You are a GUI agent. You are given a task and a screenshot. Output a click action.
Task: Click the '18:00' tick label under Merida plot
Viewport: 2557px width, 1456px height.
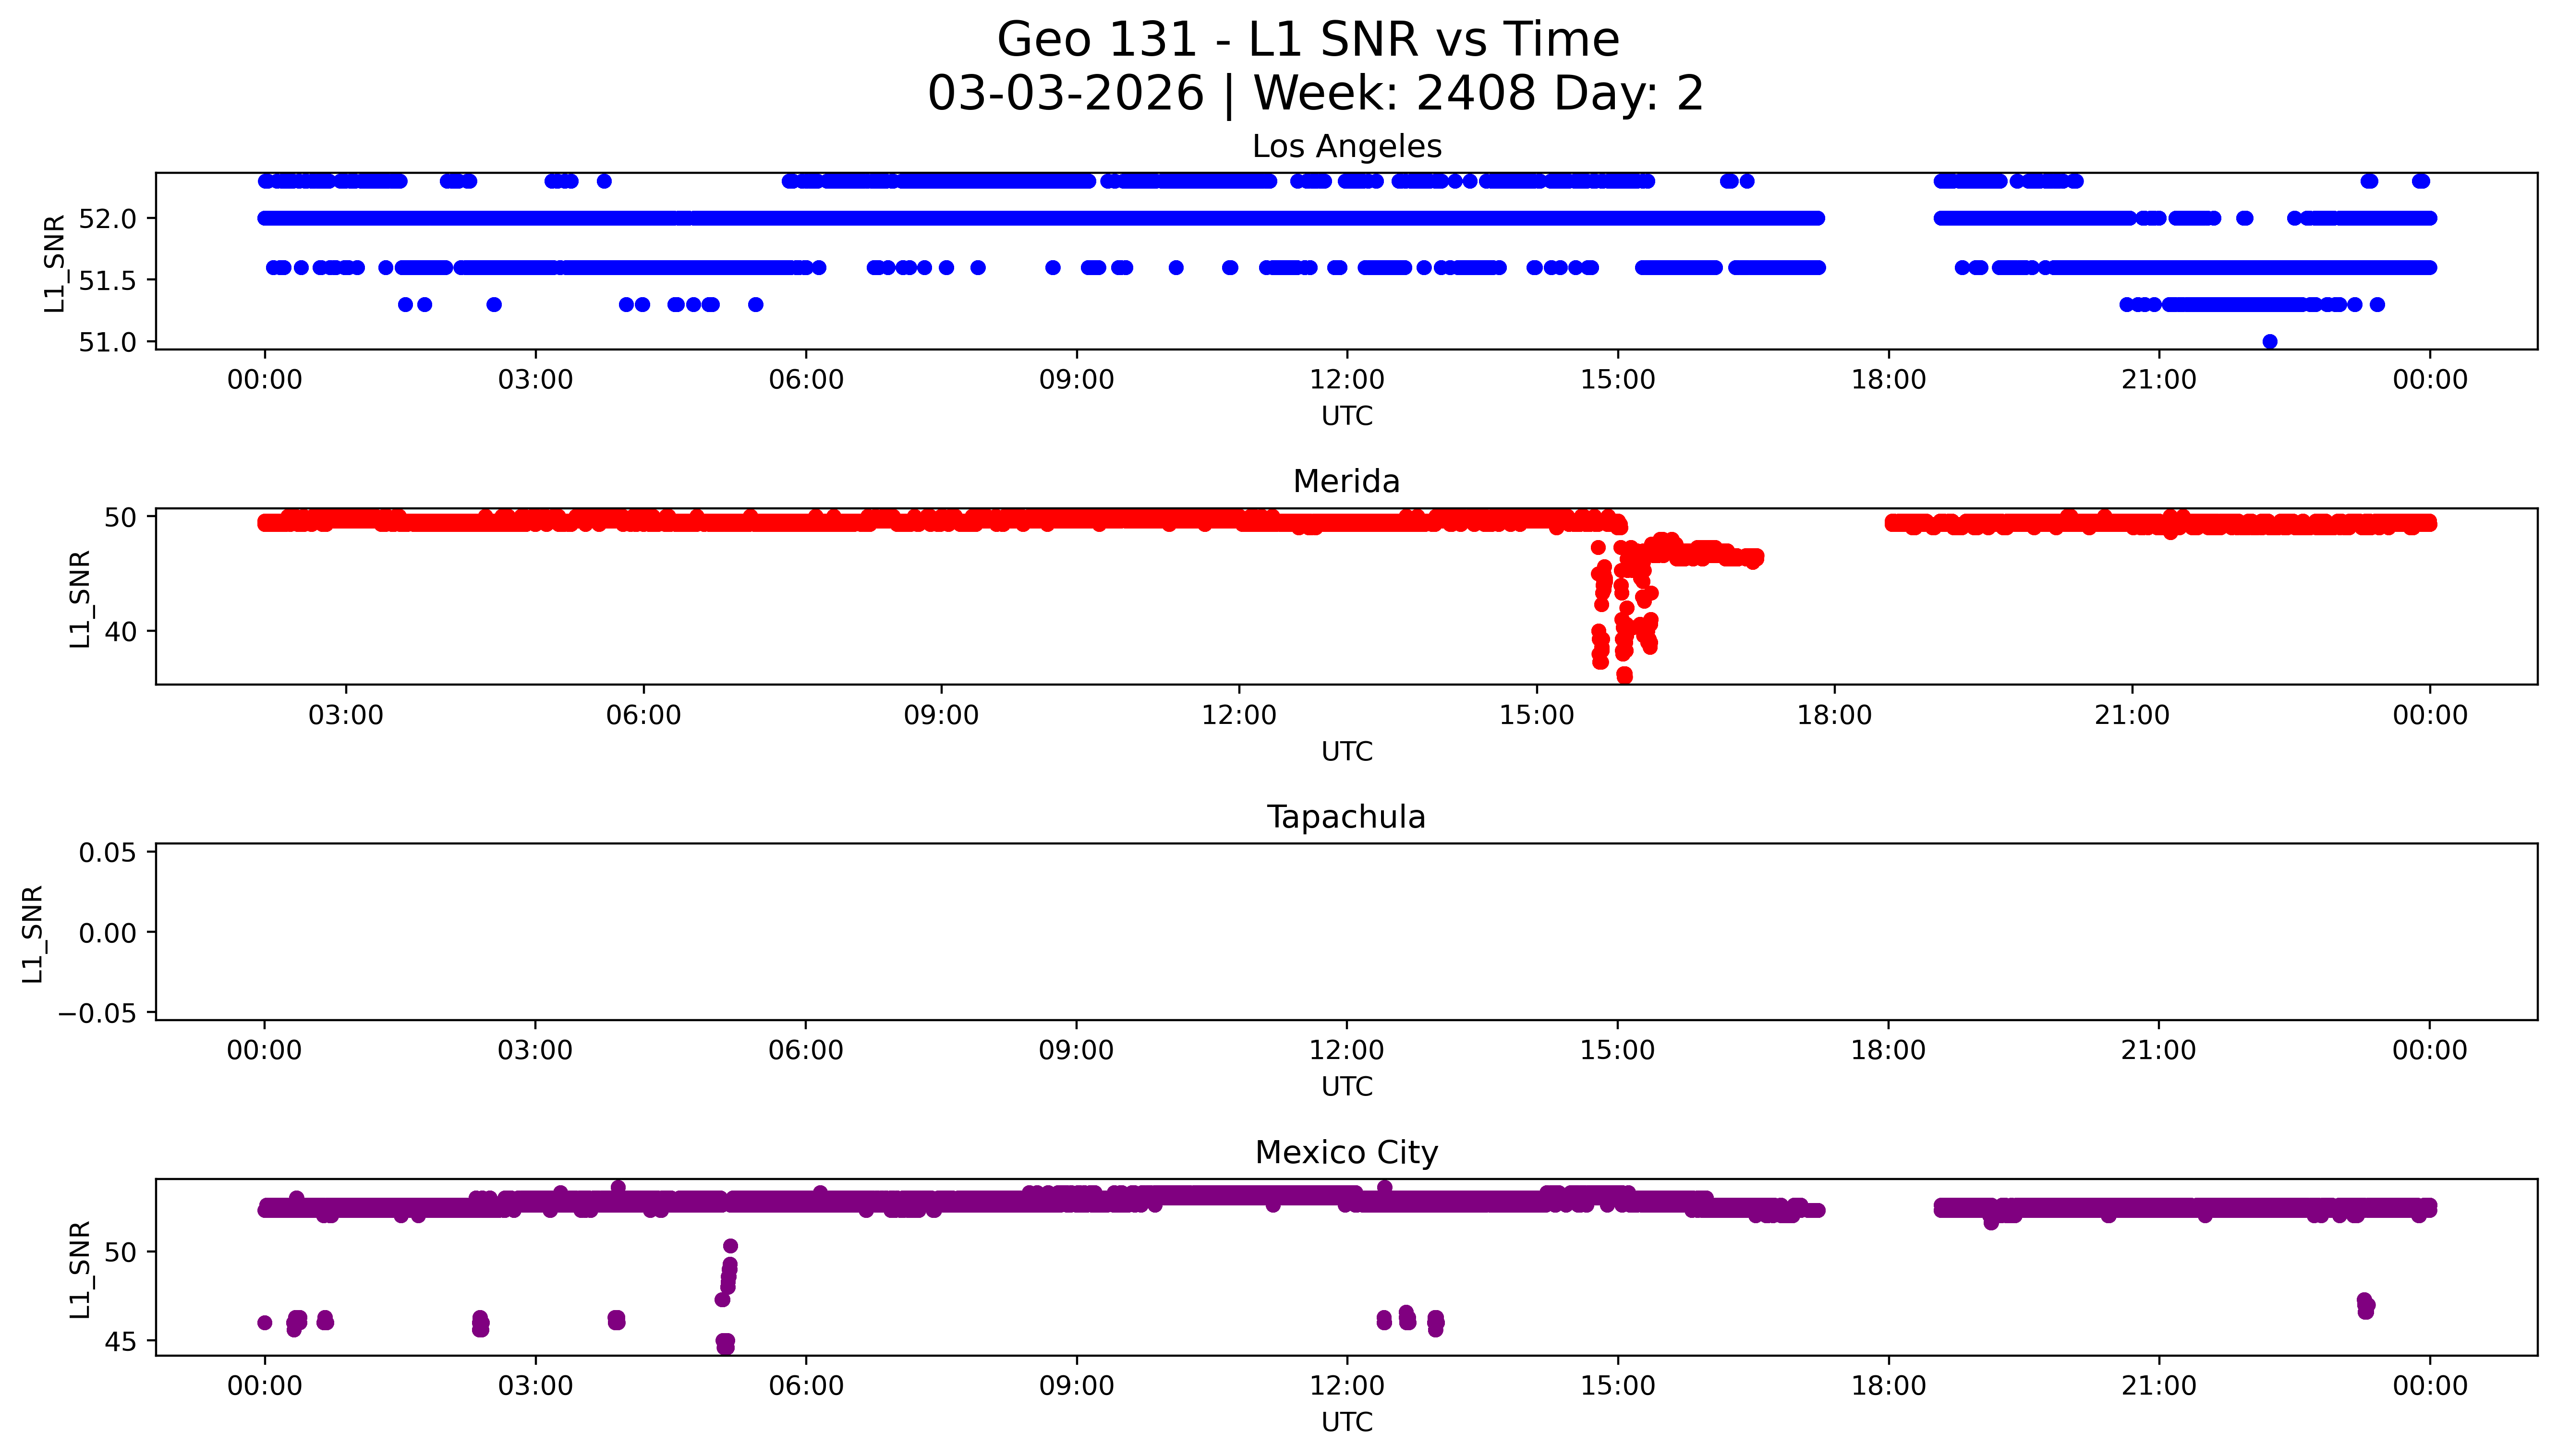(x=1834, y=715)
